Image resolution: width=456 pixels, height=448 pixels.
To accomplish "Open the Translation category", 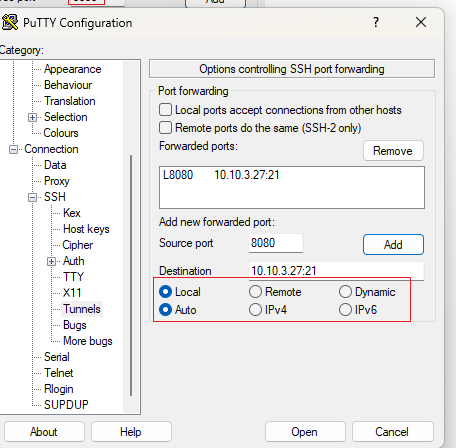I will [x=70, y=101].
